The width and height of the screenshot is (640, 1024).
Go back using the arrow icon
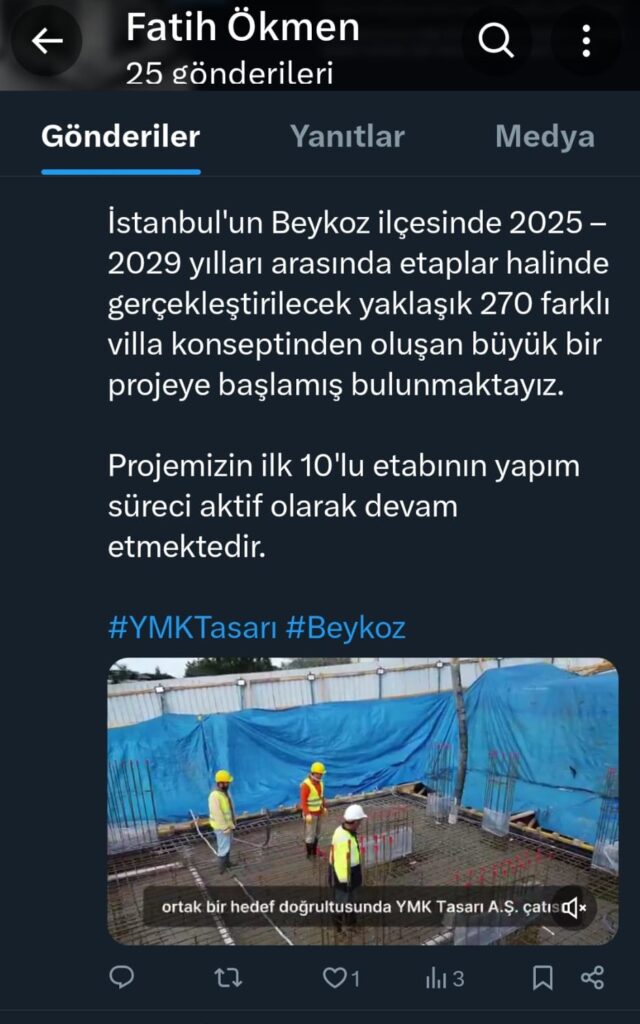tap(47, 41)
